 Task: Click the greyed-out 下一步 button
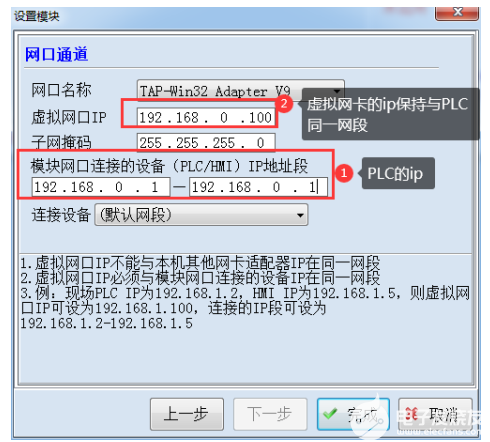[270, 414]
